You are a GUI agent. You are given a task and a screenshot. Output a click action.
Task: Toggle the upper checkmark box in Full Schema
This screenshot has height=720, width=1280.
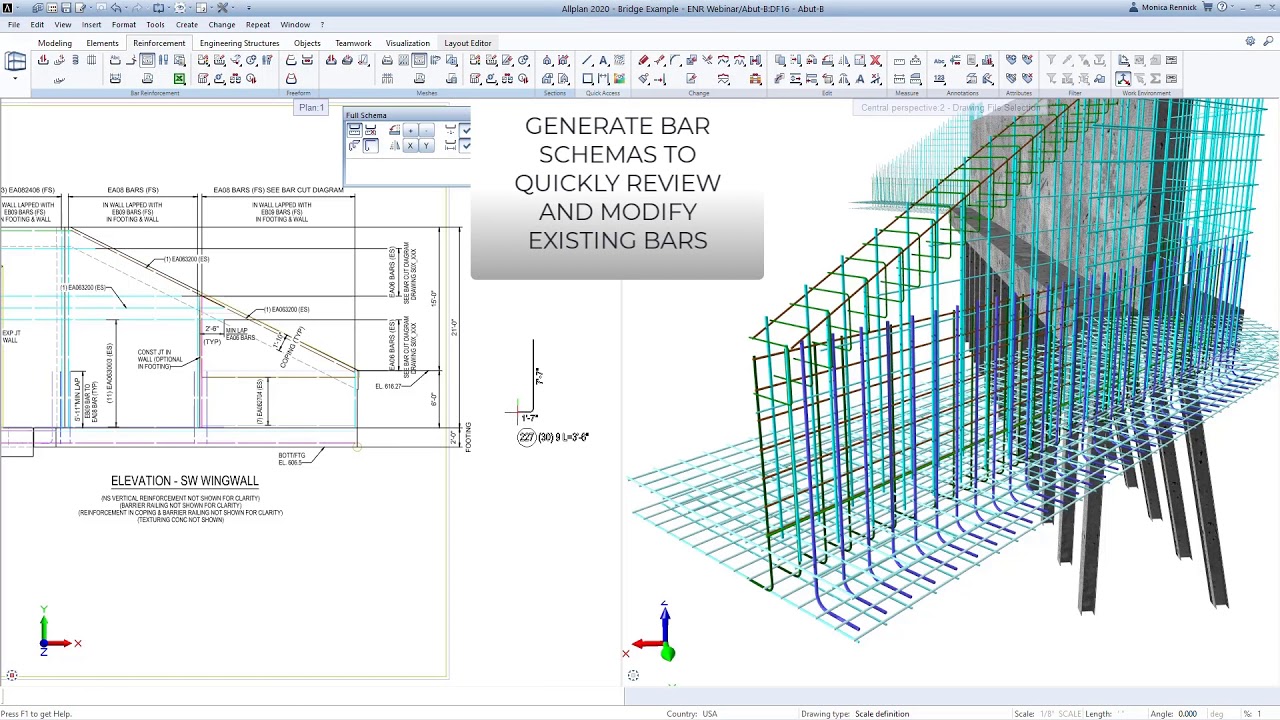click(466, 130)
